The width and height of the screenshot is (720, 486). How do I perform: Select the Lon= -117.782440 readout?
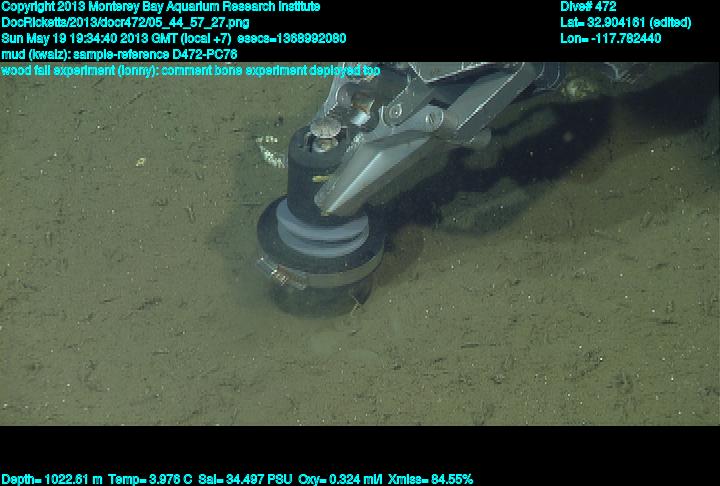pyautogui.click(x=611, y=38)
